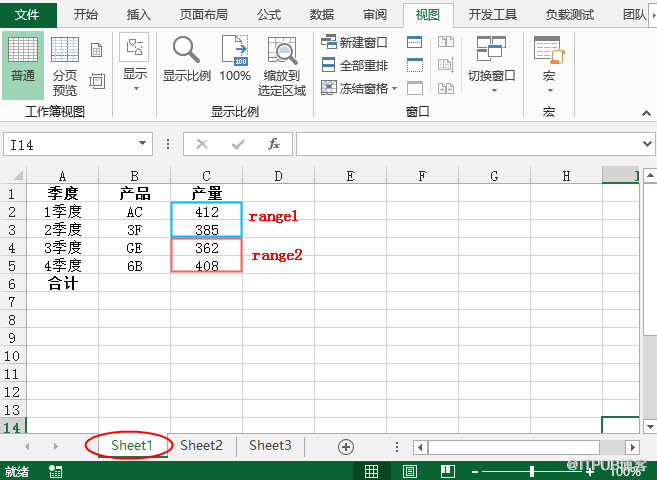Open the Zoom (显示比例) dialog
The width and height of the screenshot is (657, 480).
187,60
